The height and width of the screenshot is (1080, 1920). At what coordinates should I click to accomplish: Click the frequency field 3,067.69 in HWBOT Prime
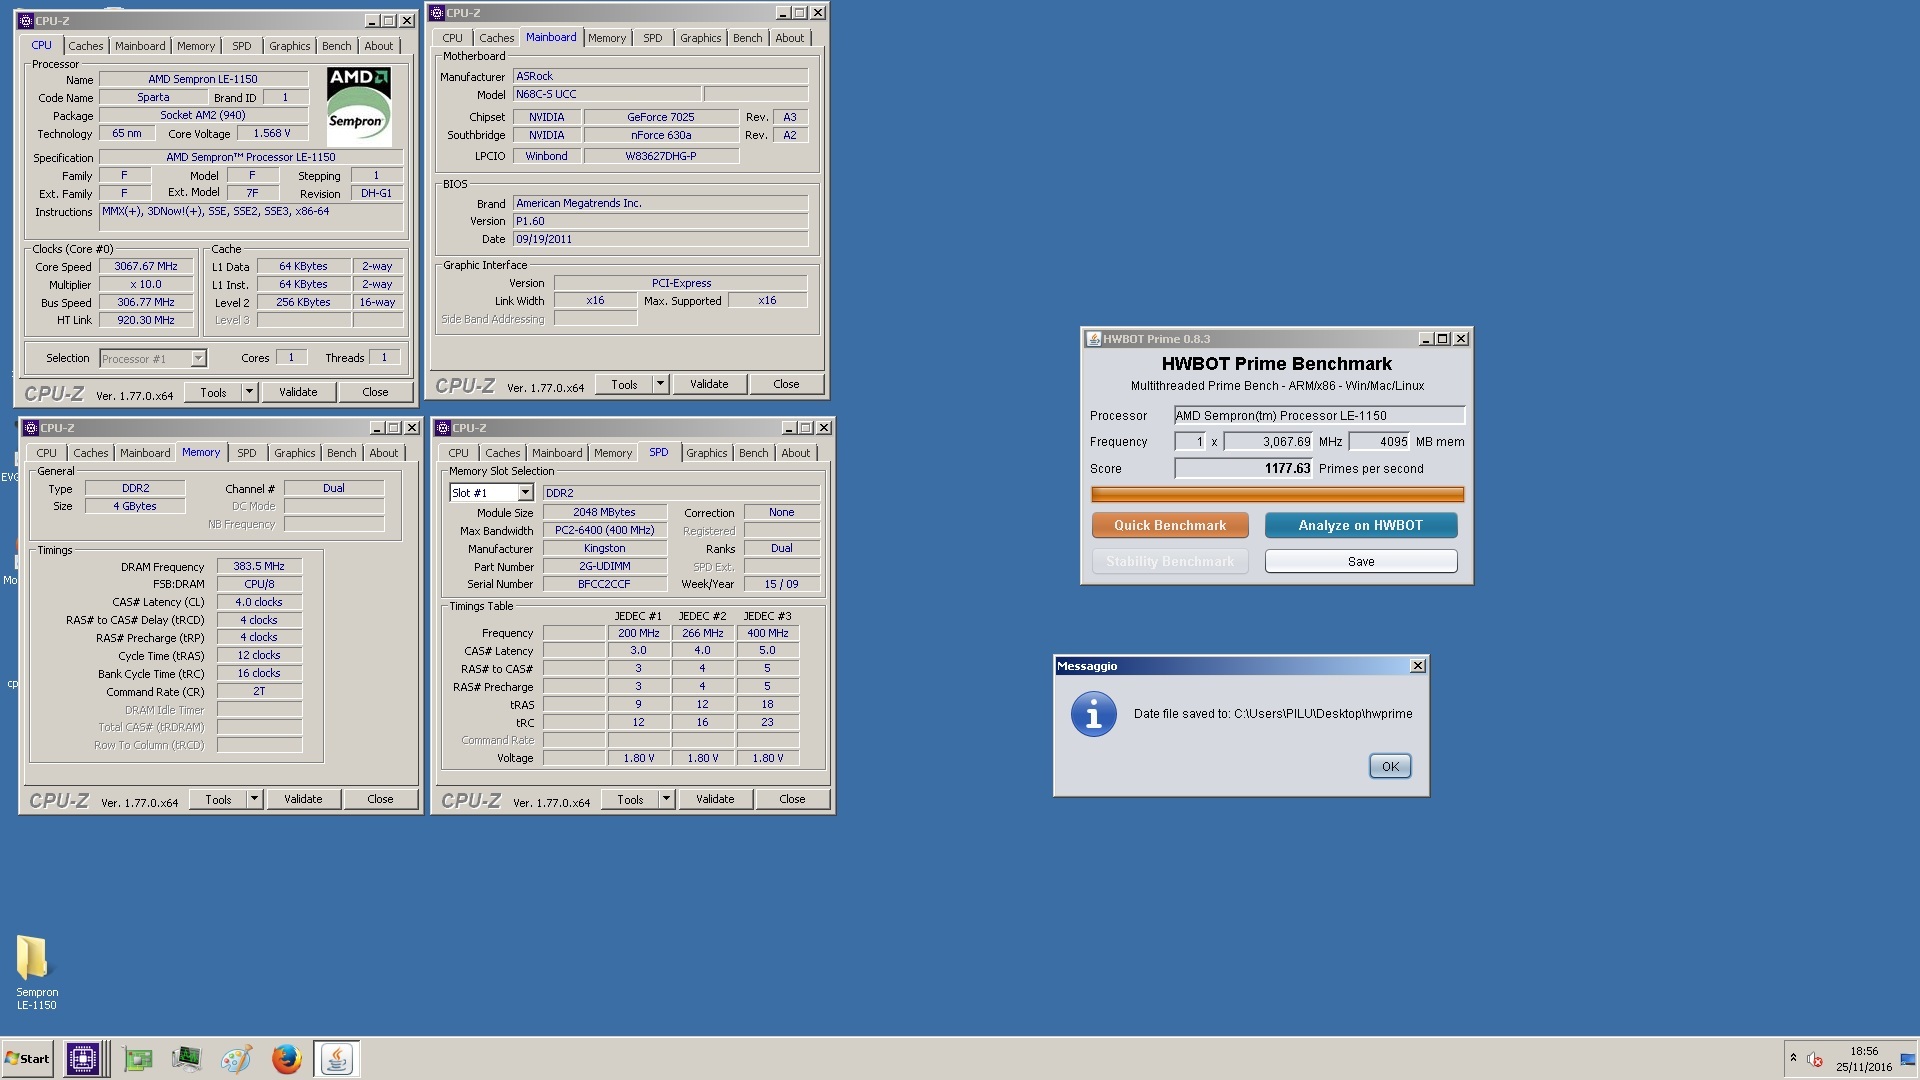click(1269, 441)
